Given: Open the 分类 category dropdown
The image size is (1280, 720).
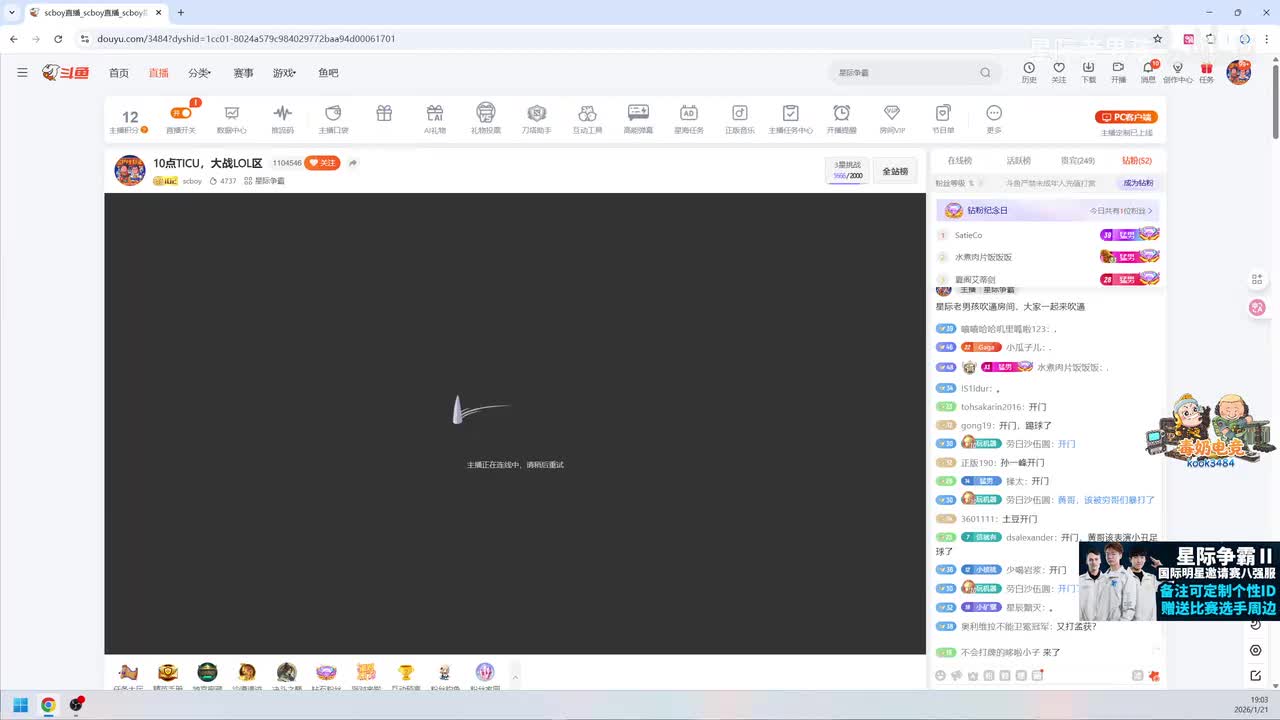Looking at the screenshot, I should click(199, 73).
